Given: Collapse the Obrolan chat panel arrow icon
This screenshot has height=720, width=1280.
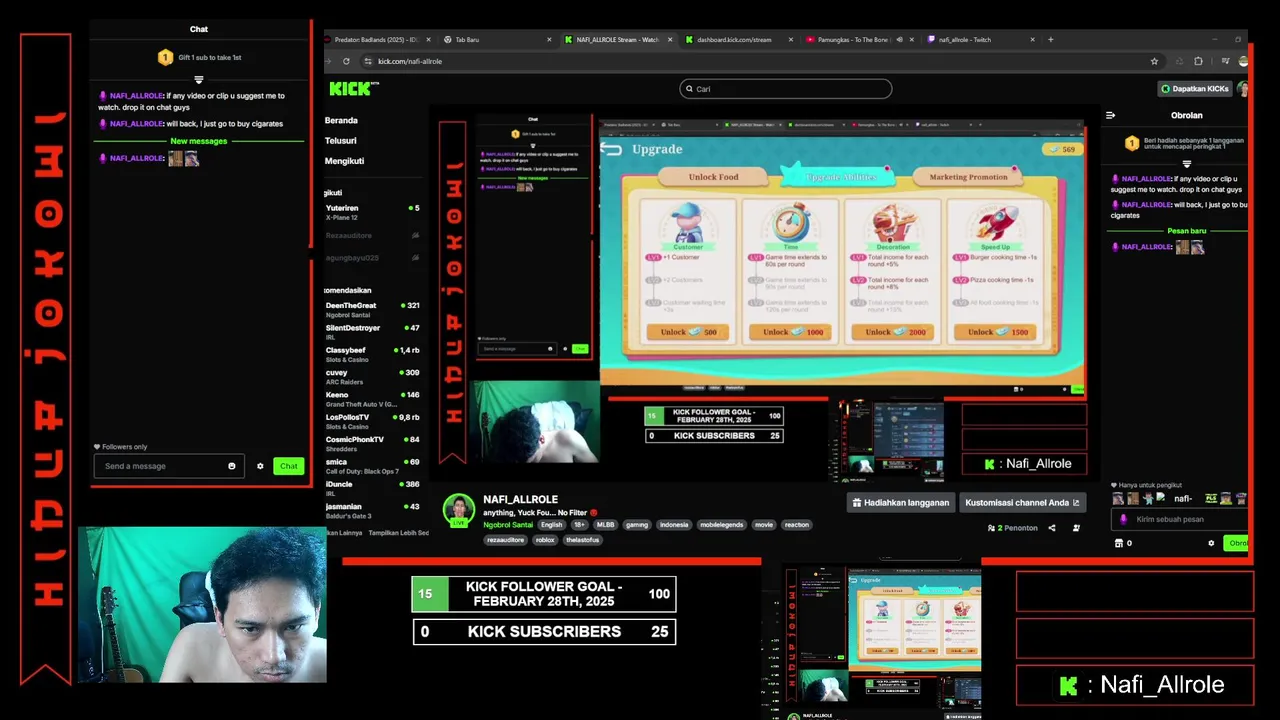Looking at the screenshot, I should tap(1110, 115).
